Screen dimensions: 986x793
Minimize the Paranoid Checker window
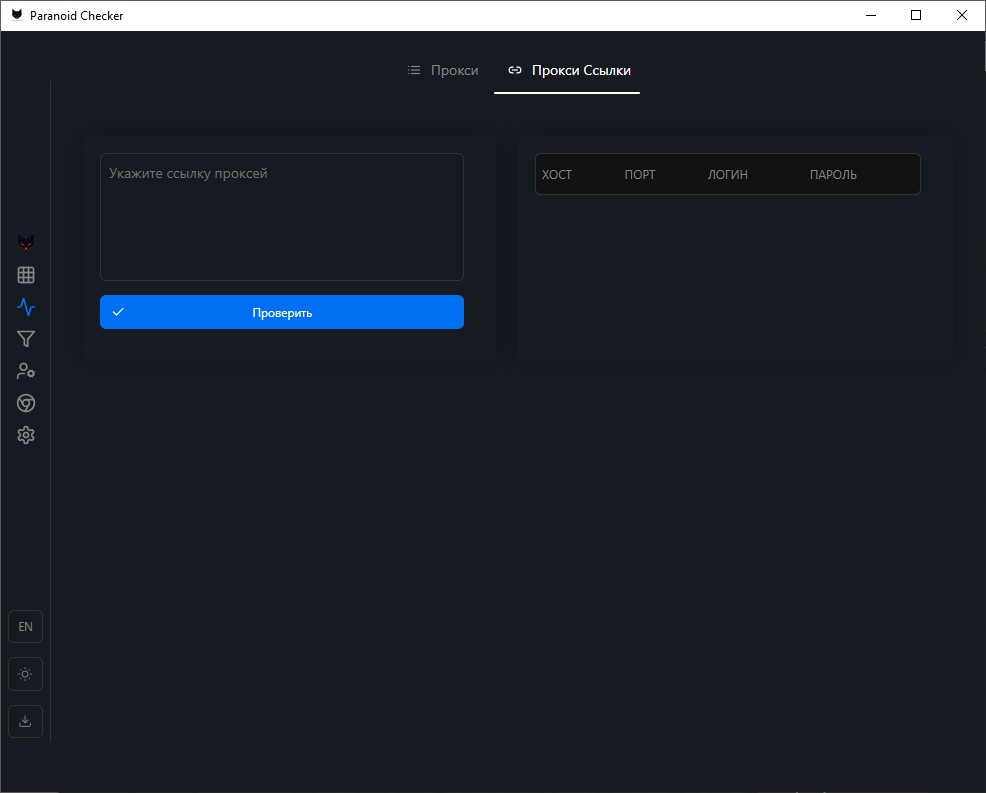coord(870,15)
